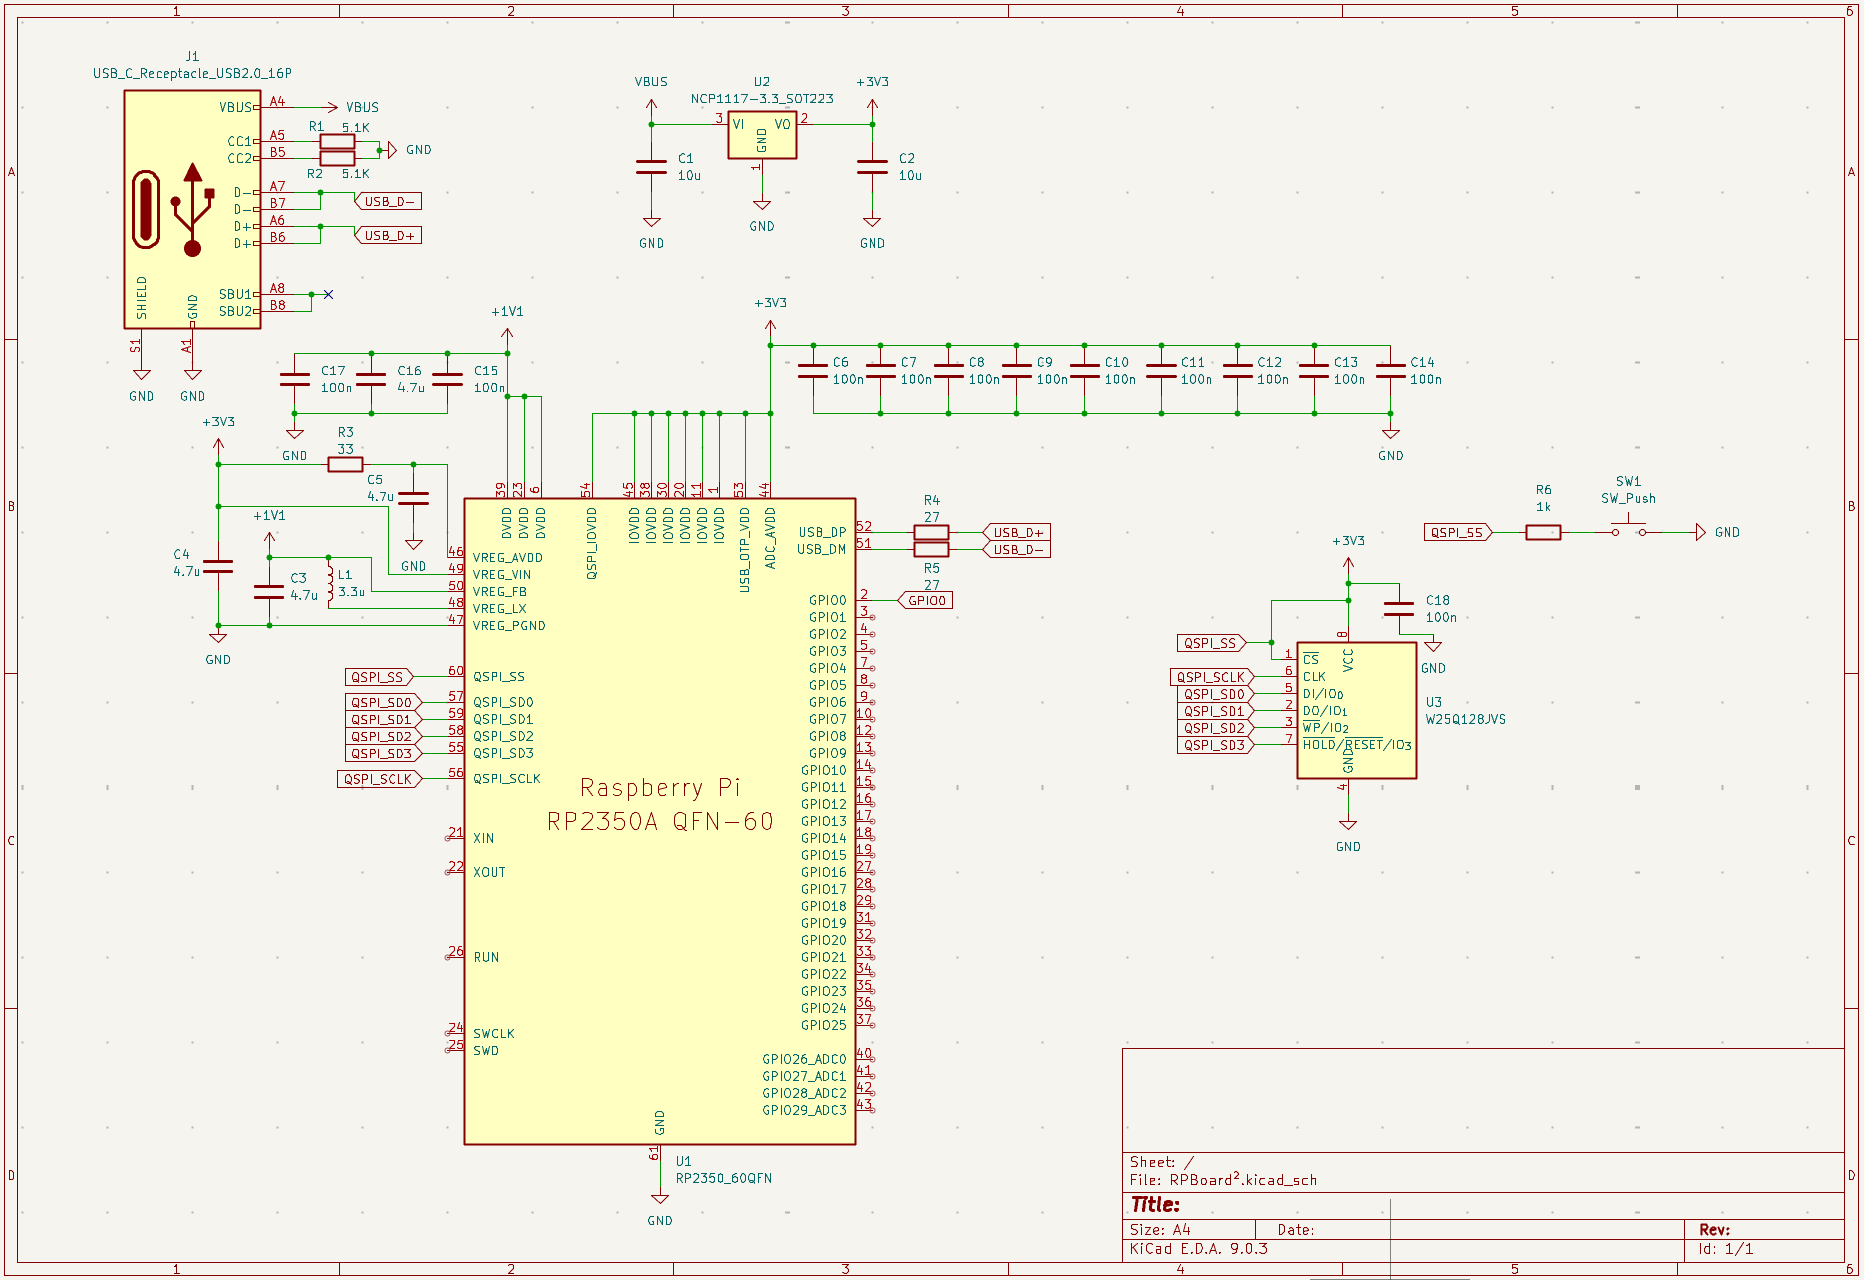Image resolution: width=1864 pixels, height=1280 pixels.
Task: Click the capacitor C18 symbol
Action: (x=1398, y=608)
